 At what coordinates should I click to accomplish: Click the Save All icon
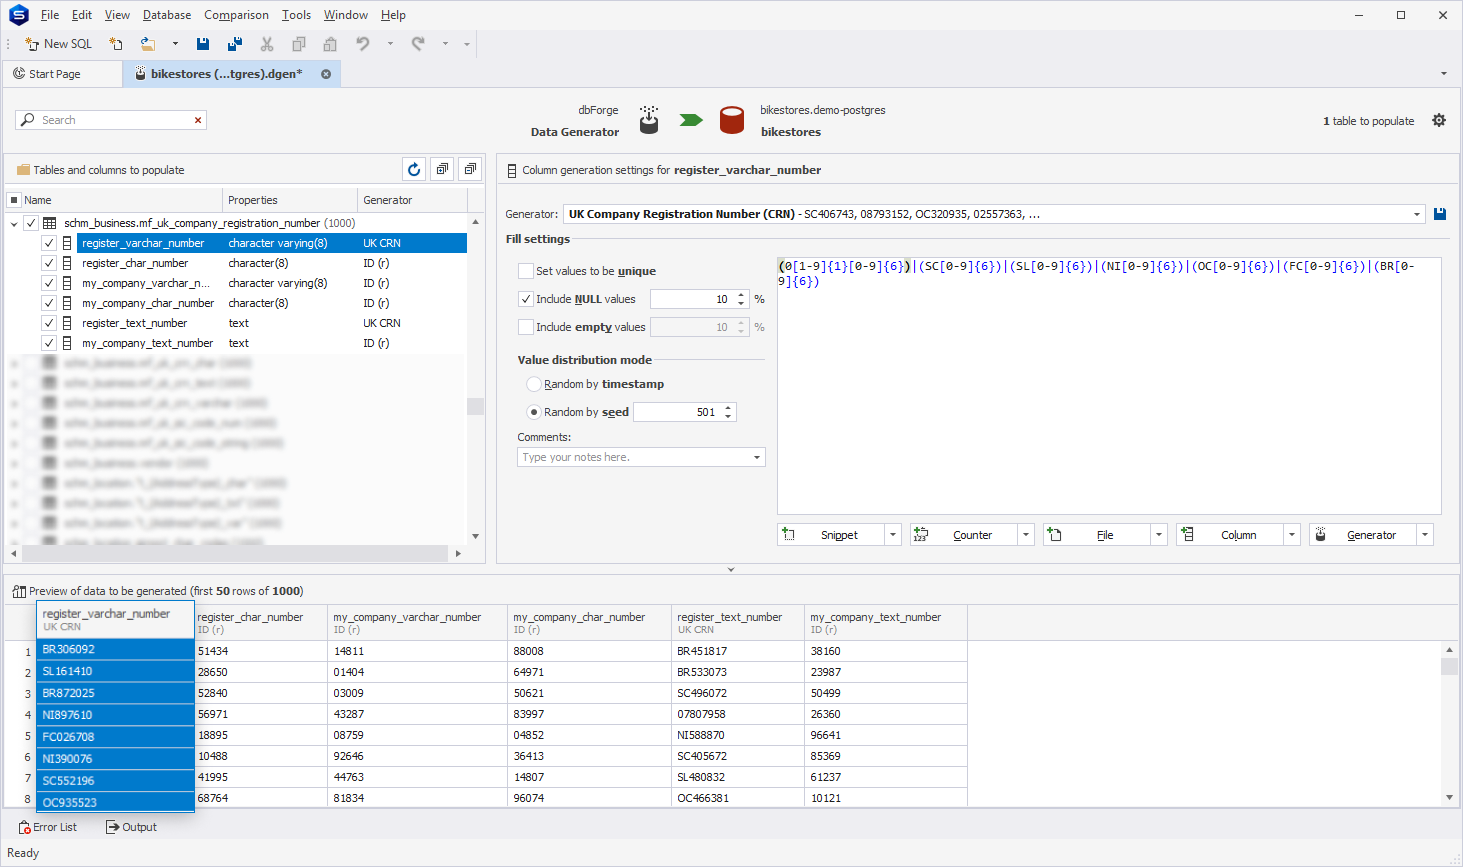point(235,44)
